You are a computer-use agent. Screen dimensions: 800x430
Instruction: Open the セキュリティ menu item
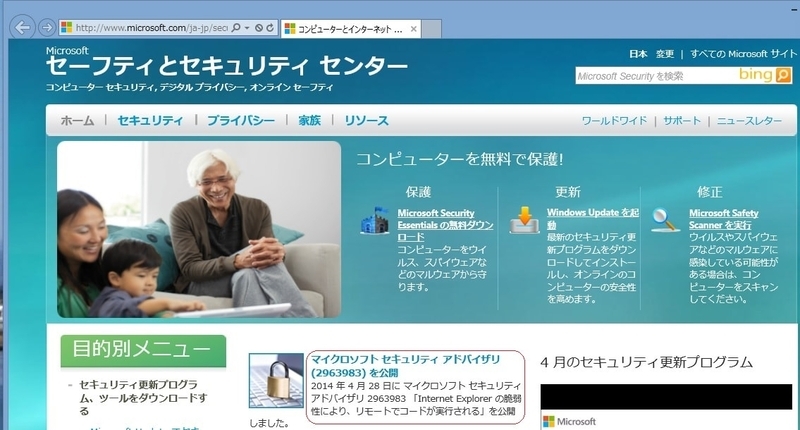(x=150, y=121)
